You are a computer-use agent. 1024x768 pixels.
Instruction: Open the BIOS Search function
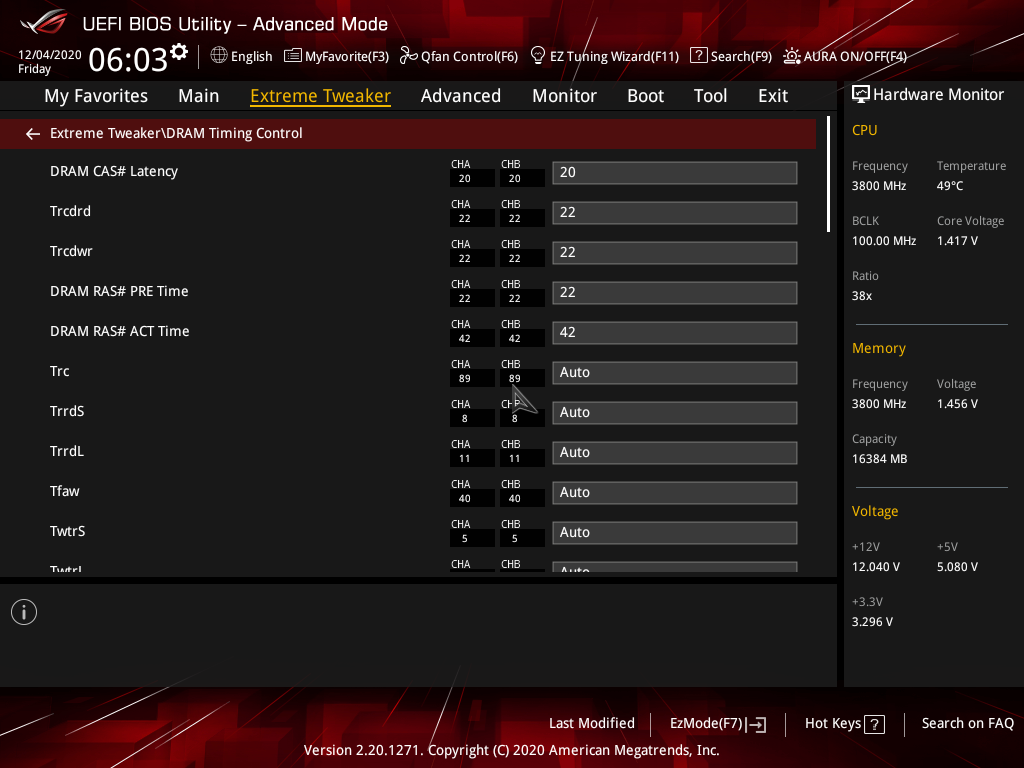coord(731,56)
